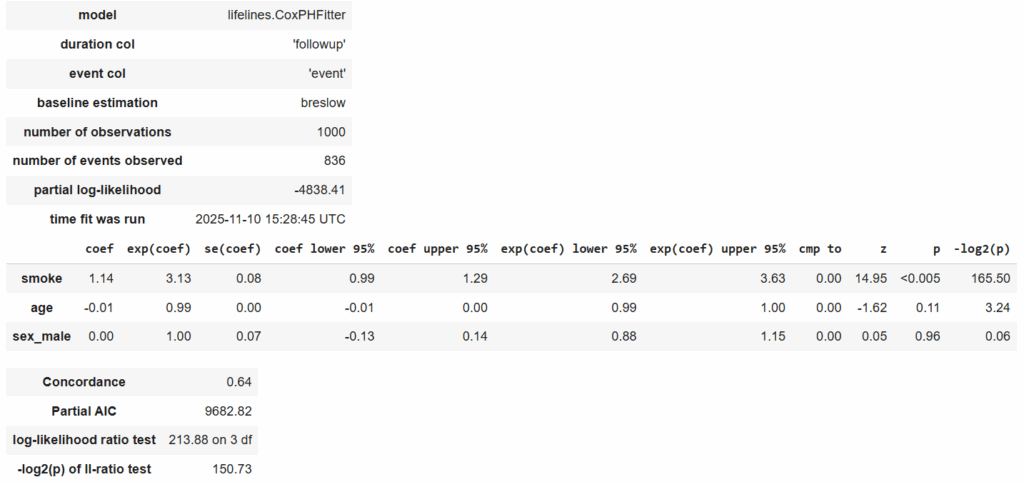1024x482 pixels.
Task: Click the ll-ratio test value 150.73
Action: (232, 469)
